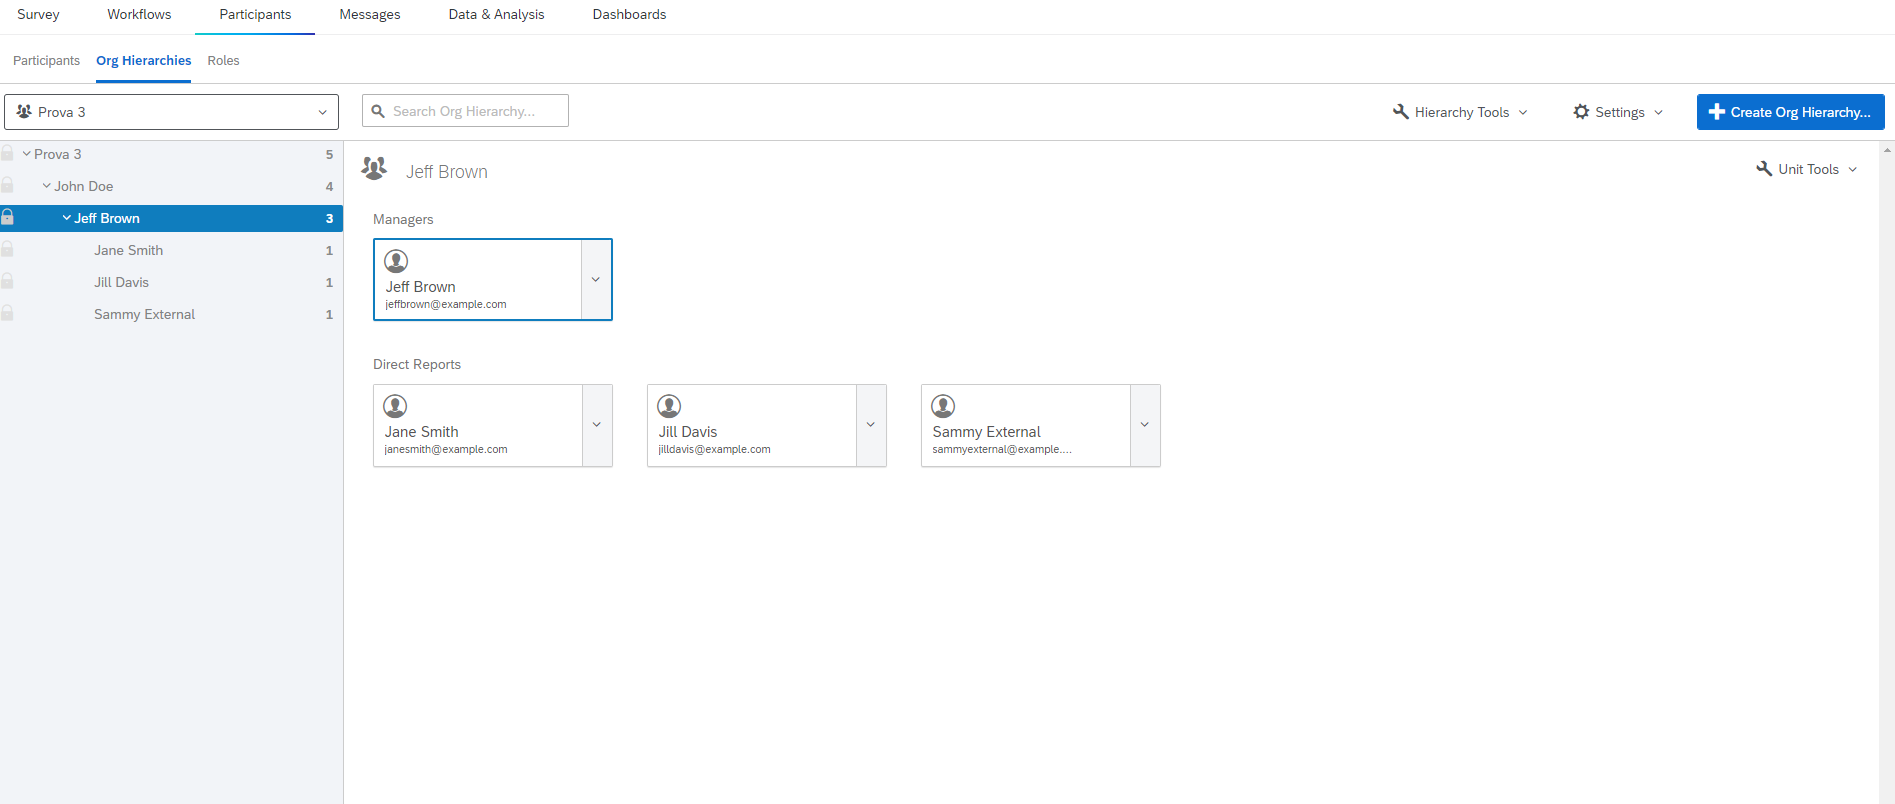Image resolution: width=1895 pixels, height=804 pixels.
Task: Open the Hierarchy Tools menu
Action: pyautogui.click(x=1460, y=112)
